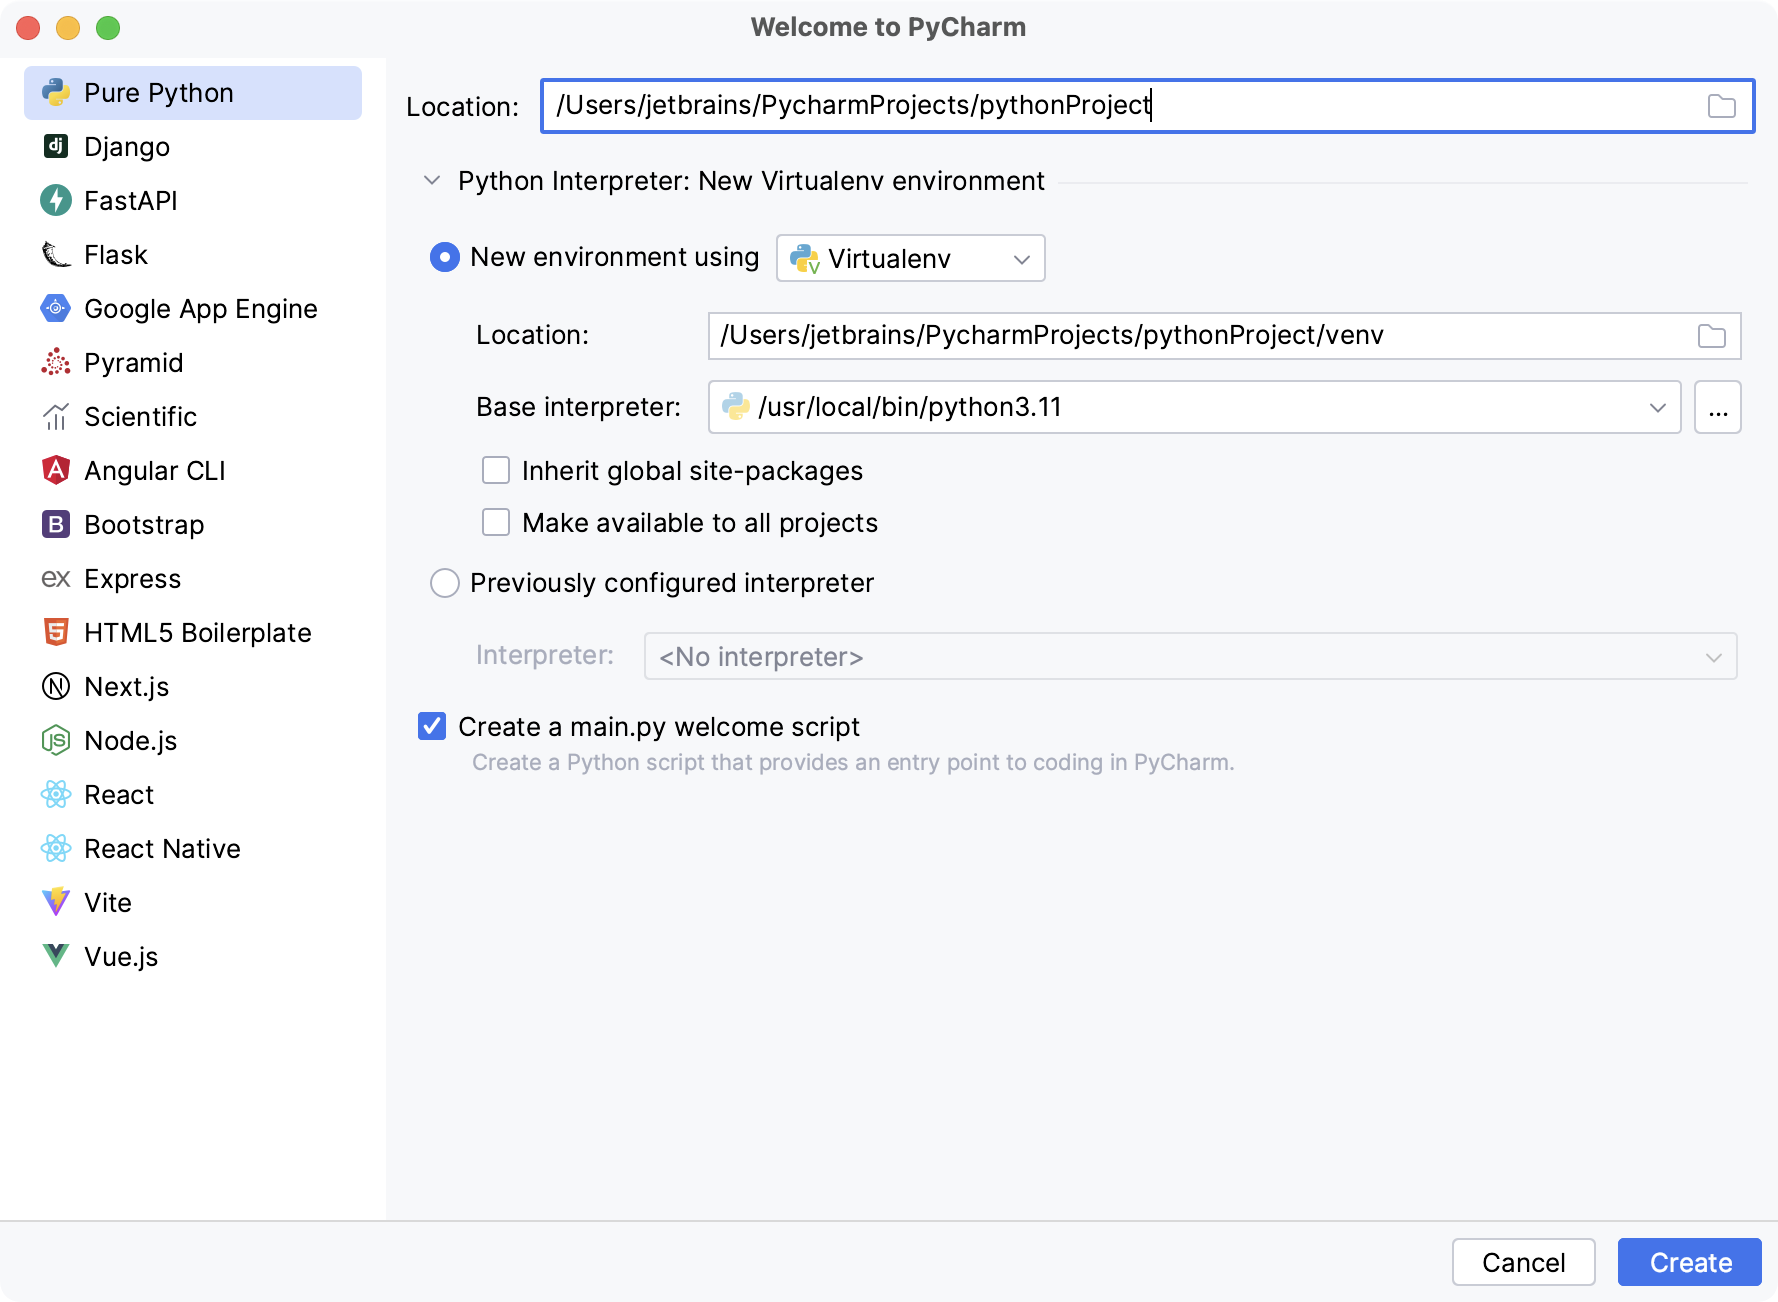Screen dimensions: 1778x1302
Task: Click the Django project type icon
Action: click(x=56, y=147)
